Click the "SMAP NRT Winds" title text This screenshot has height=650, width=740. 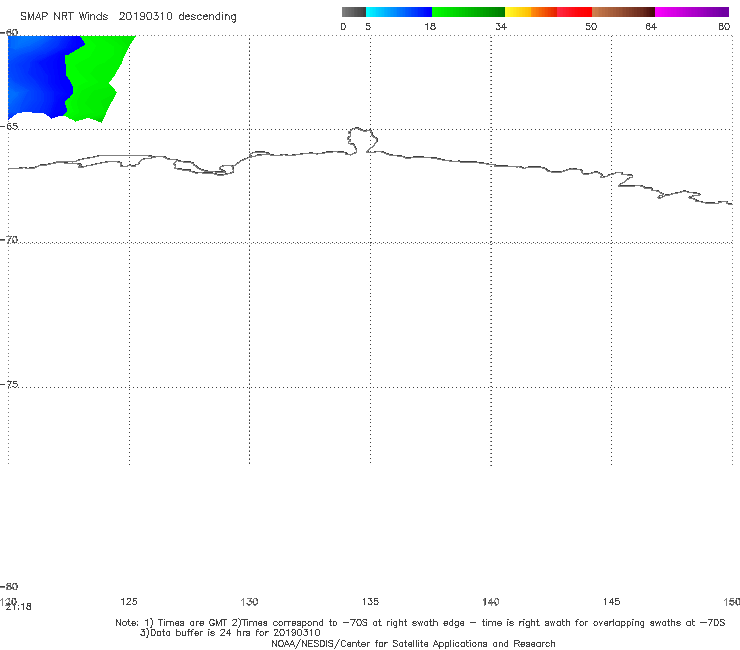64,16
